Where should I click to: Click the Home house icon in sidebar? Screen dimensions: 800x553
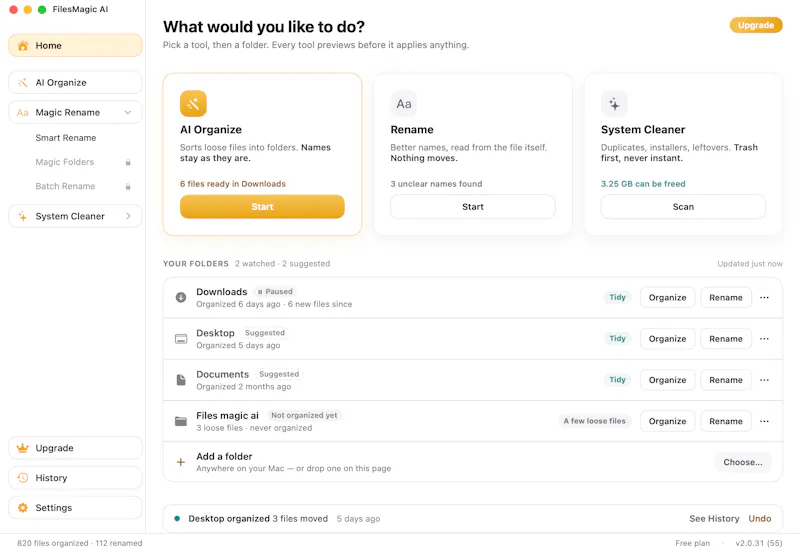[22, 45]
